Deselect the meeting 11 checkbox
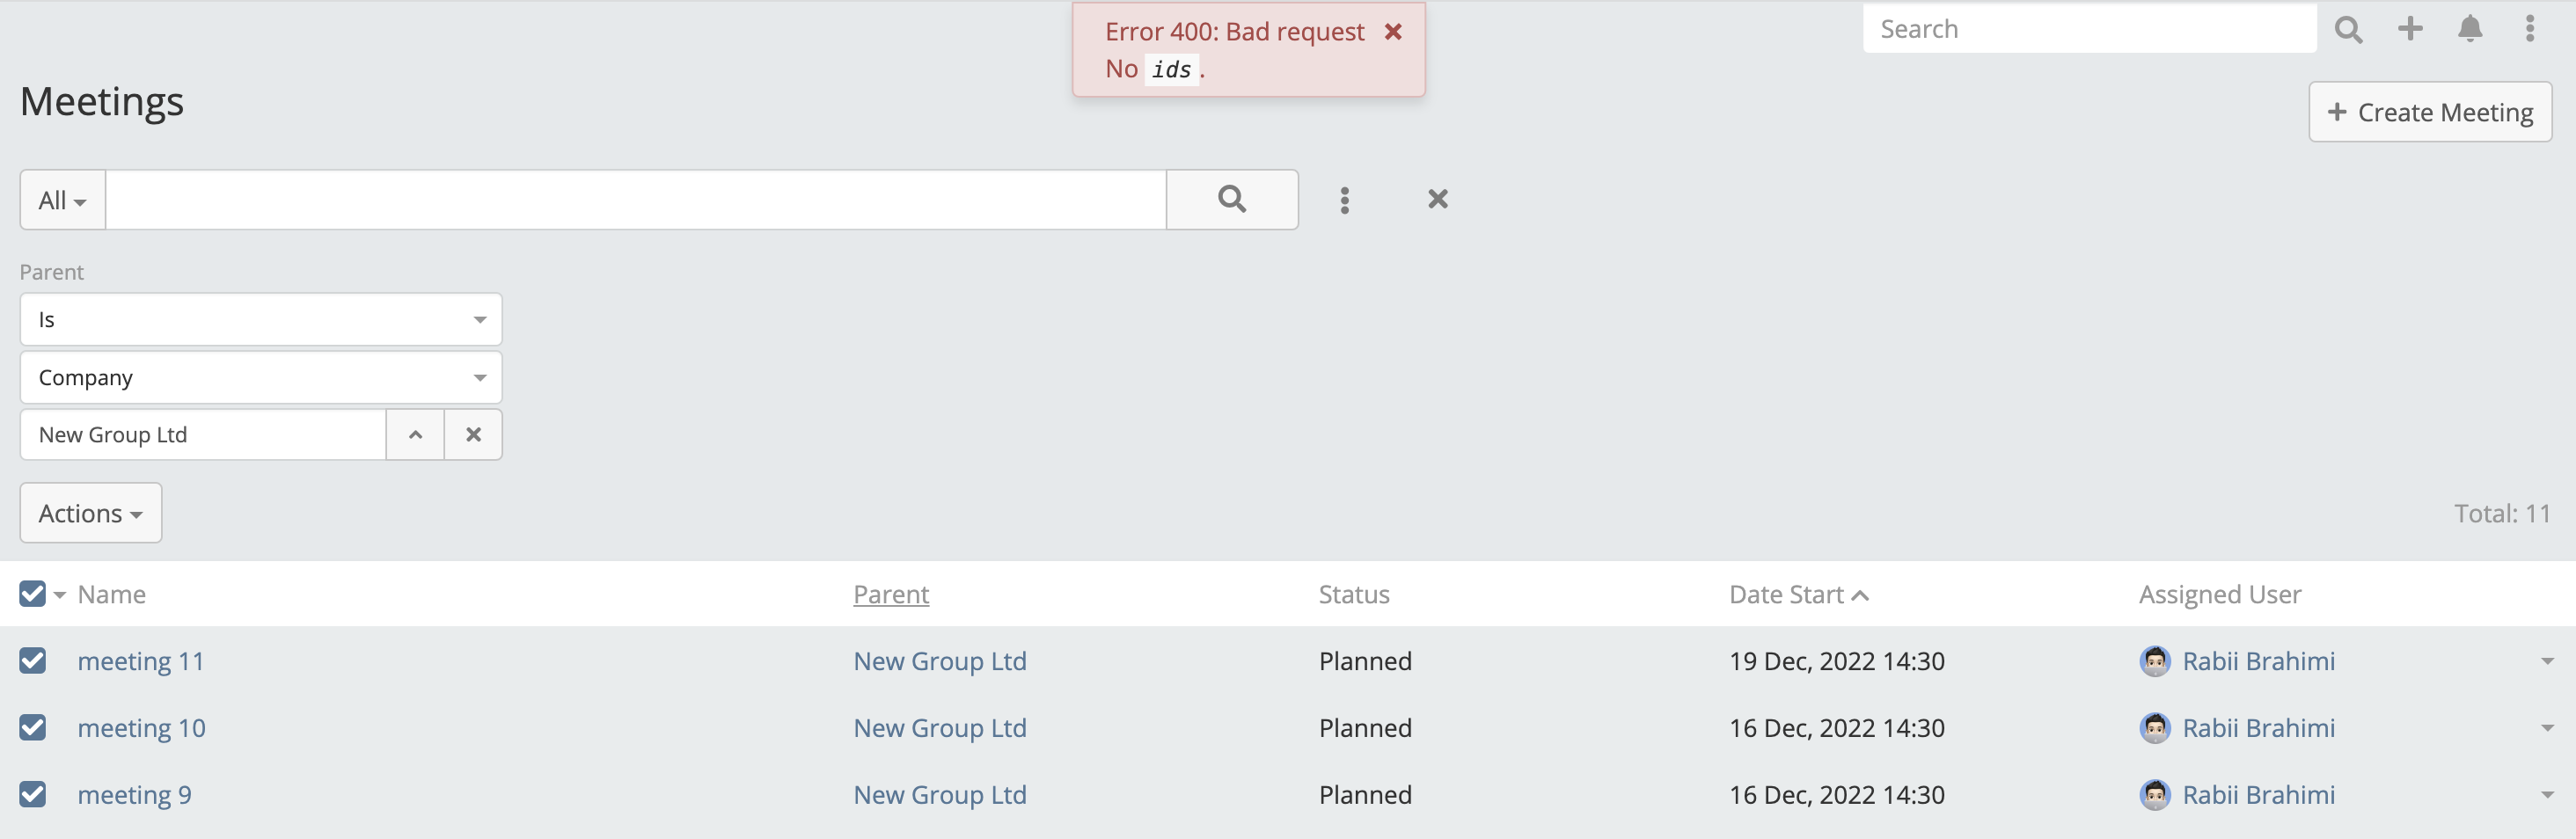Screen dimensions: 2576x839 tap(32, 660)
